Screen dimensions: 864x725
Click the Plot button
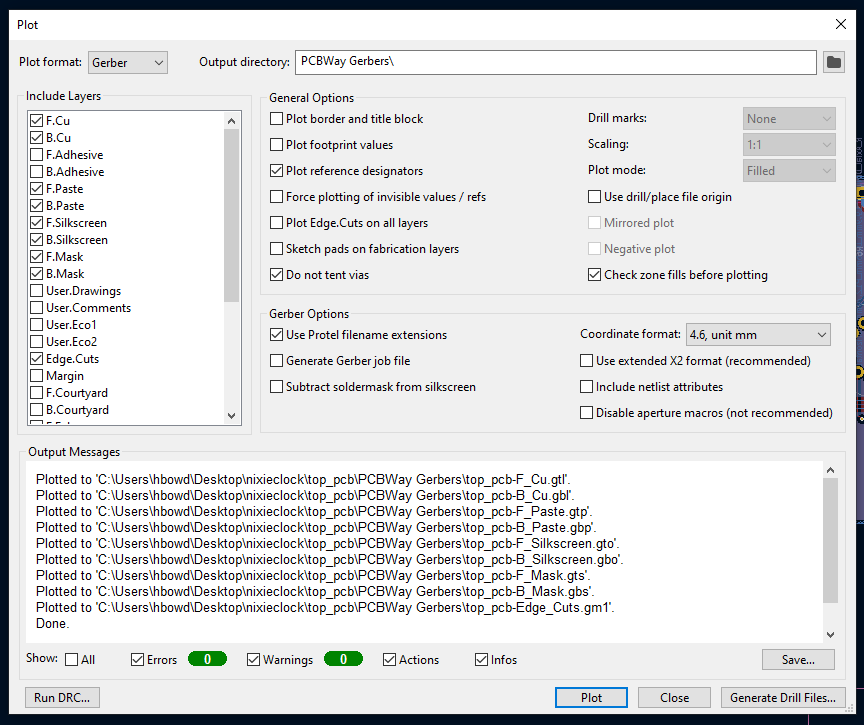[591, 698]
